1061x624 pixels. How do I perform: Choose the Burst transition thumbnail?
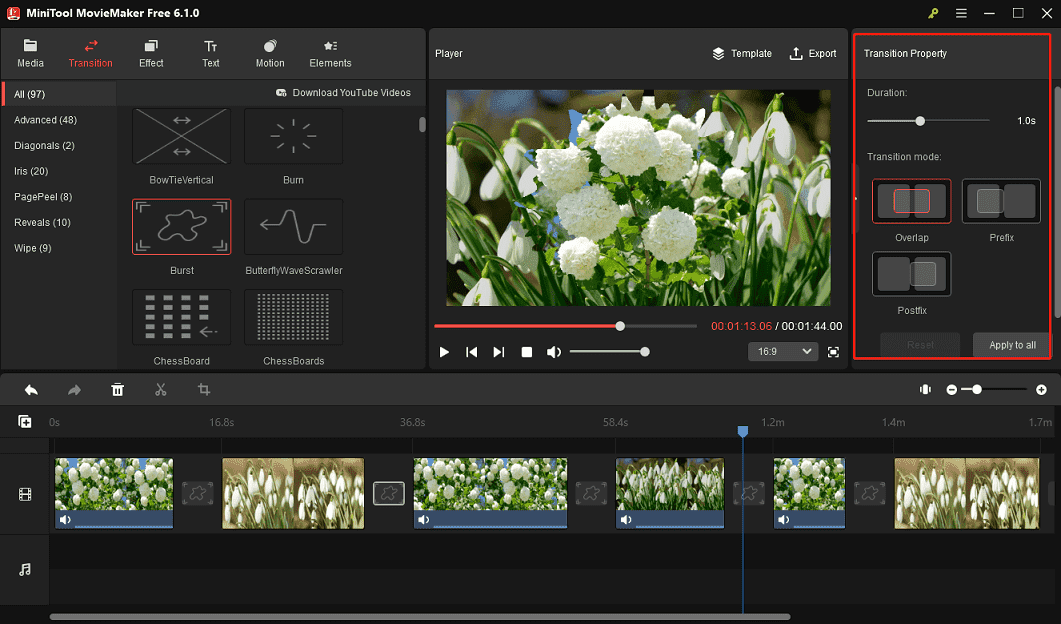click(x=181, y=227)
